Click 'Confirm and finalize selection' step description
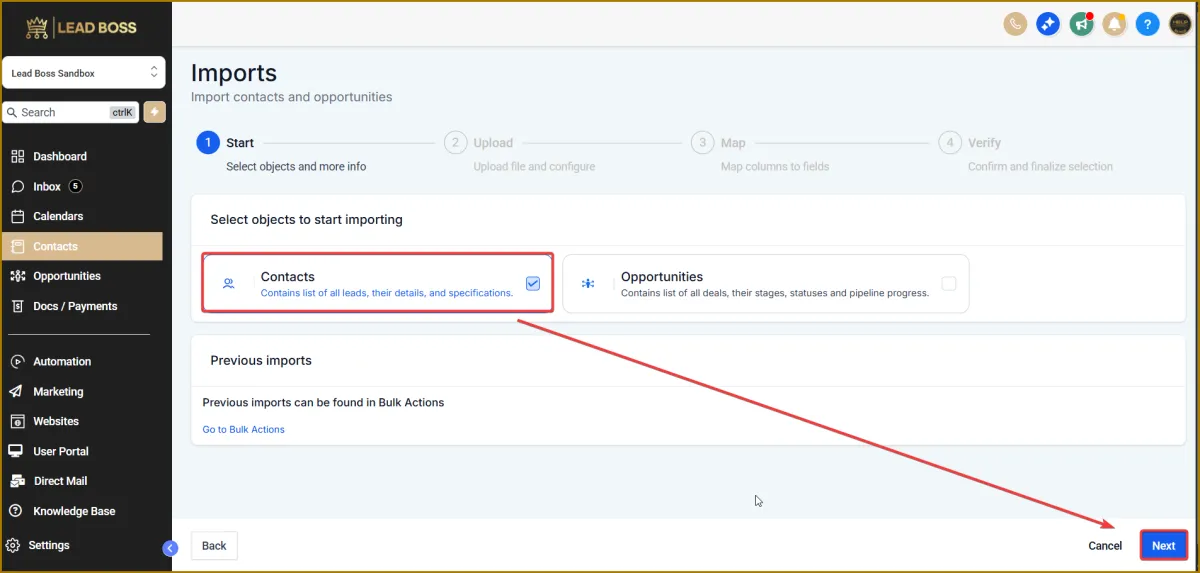The image size is (1200, 573). (x=1040, y=167)
